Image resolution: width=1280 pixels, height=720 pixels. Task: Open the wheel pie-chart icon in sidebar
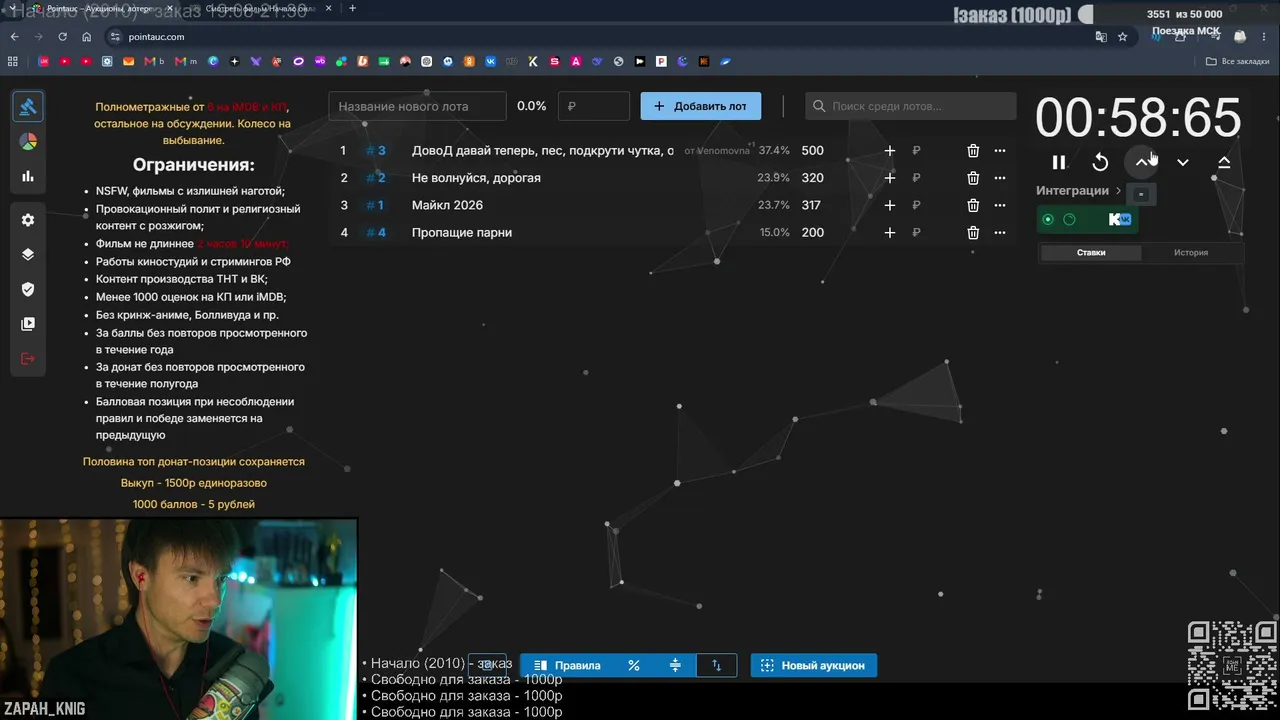pos(28,142)
